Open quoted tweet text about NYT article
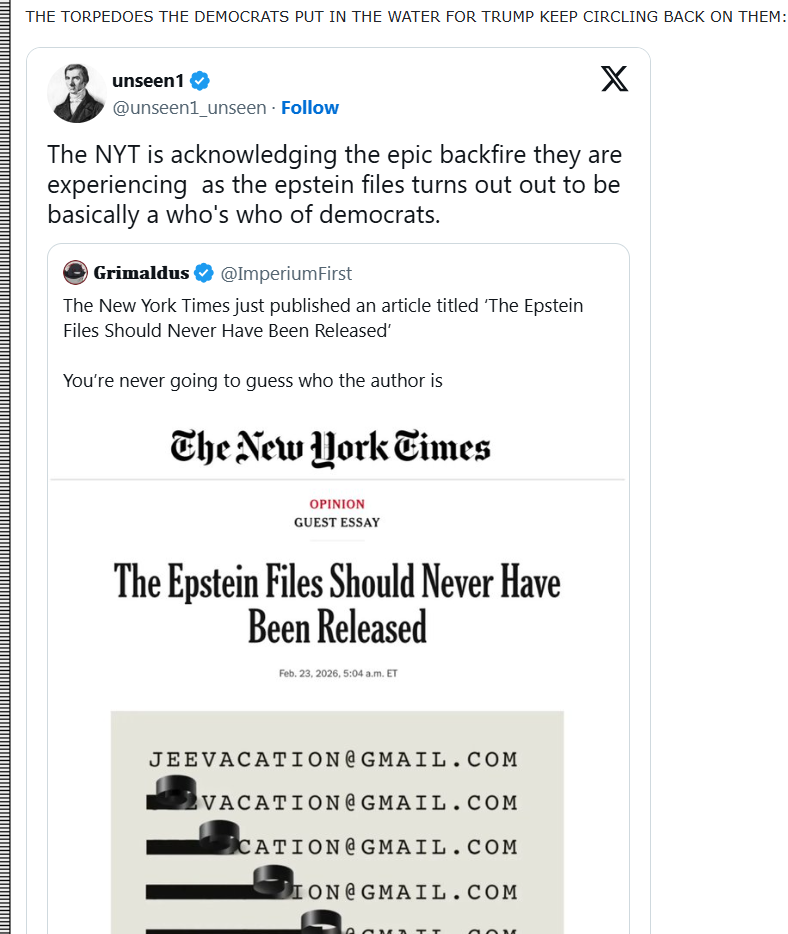This screenshot has width=788, height=934. 322,317
